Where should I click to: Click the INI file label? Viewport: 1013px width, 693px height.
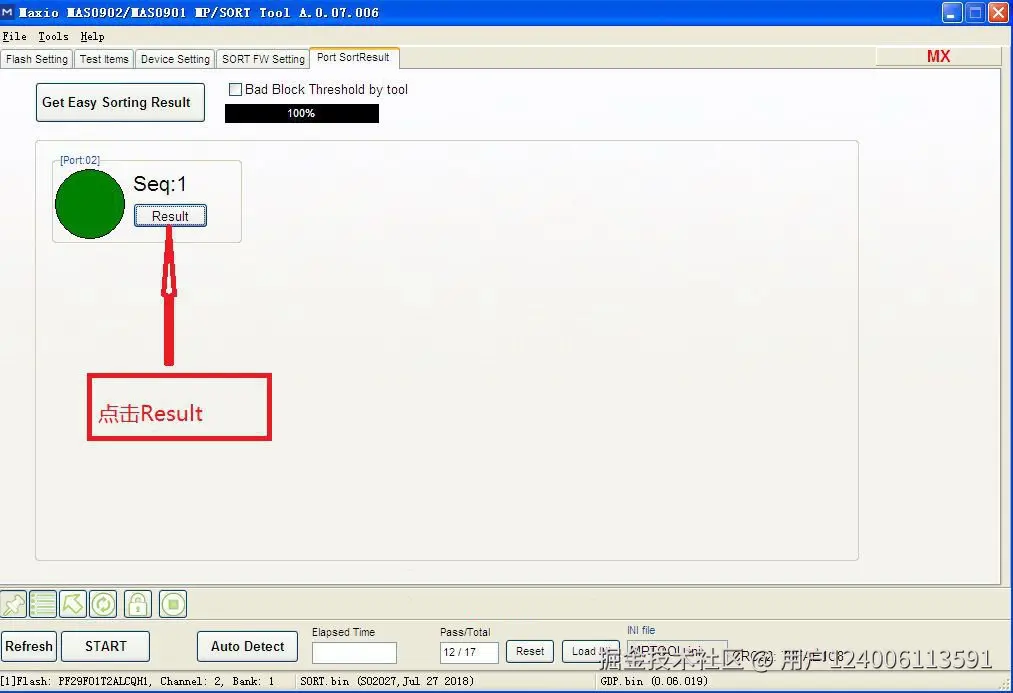pyautogui.click(x=641, y=630)
